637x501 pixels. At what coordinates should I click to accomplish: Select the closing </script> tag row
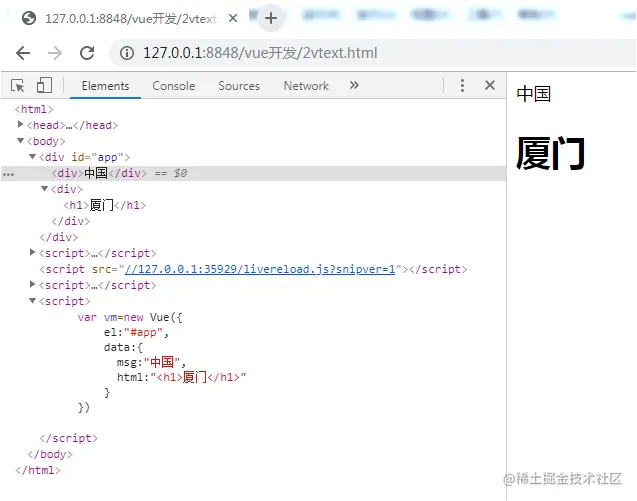click(69, 438)
